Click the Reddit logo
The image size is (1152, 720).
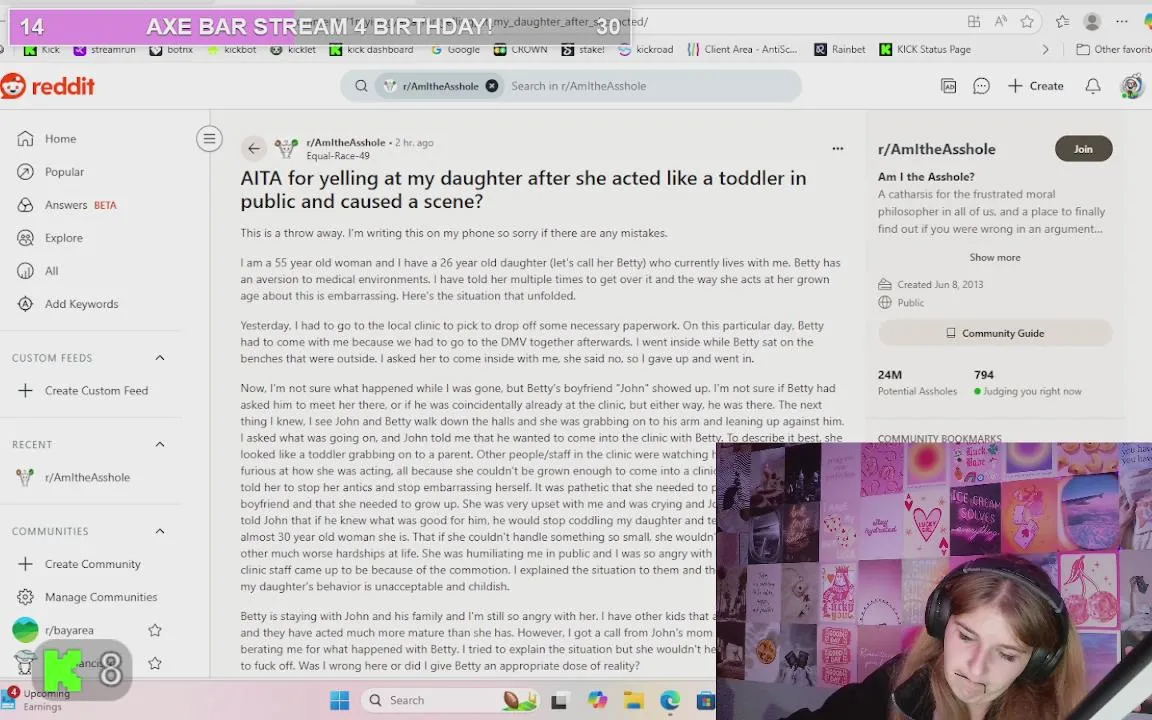coord(48,86)
